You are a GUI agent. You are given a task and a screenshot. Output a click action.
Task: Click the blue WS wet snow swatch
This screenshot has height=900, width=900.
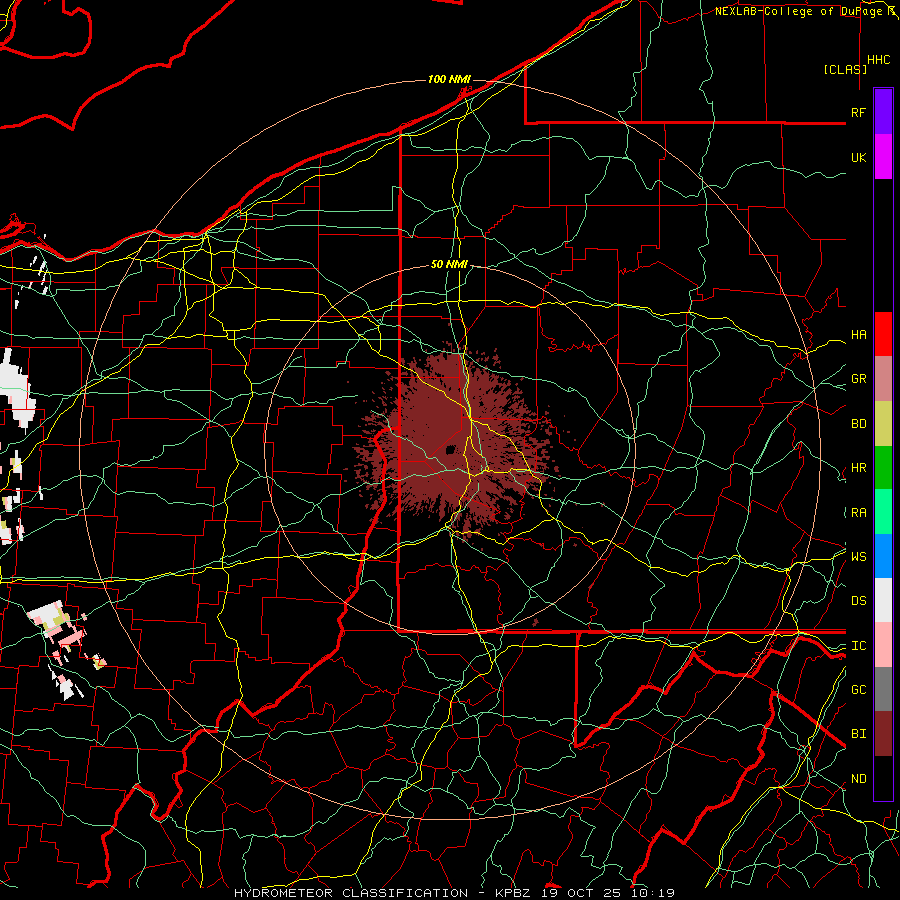883,556
